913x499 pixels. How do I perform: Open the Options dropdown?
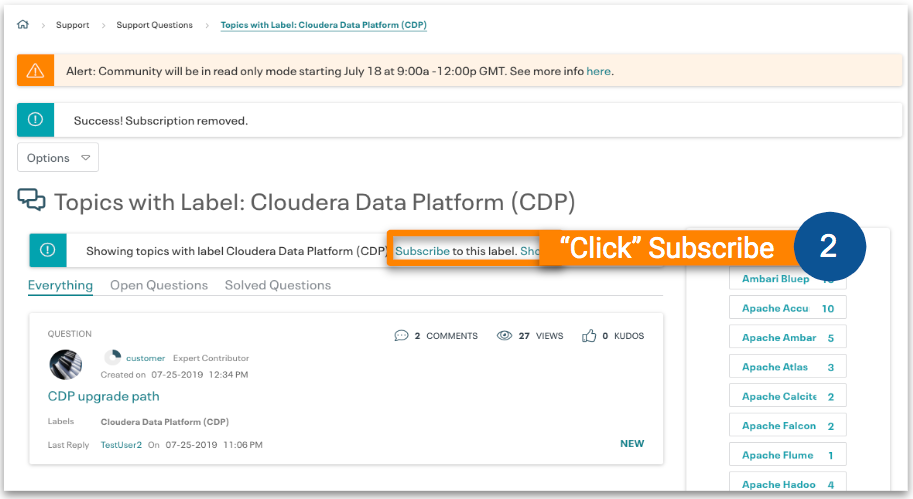point(58,158)
